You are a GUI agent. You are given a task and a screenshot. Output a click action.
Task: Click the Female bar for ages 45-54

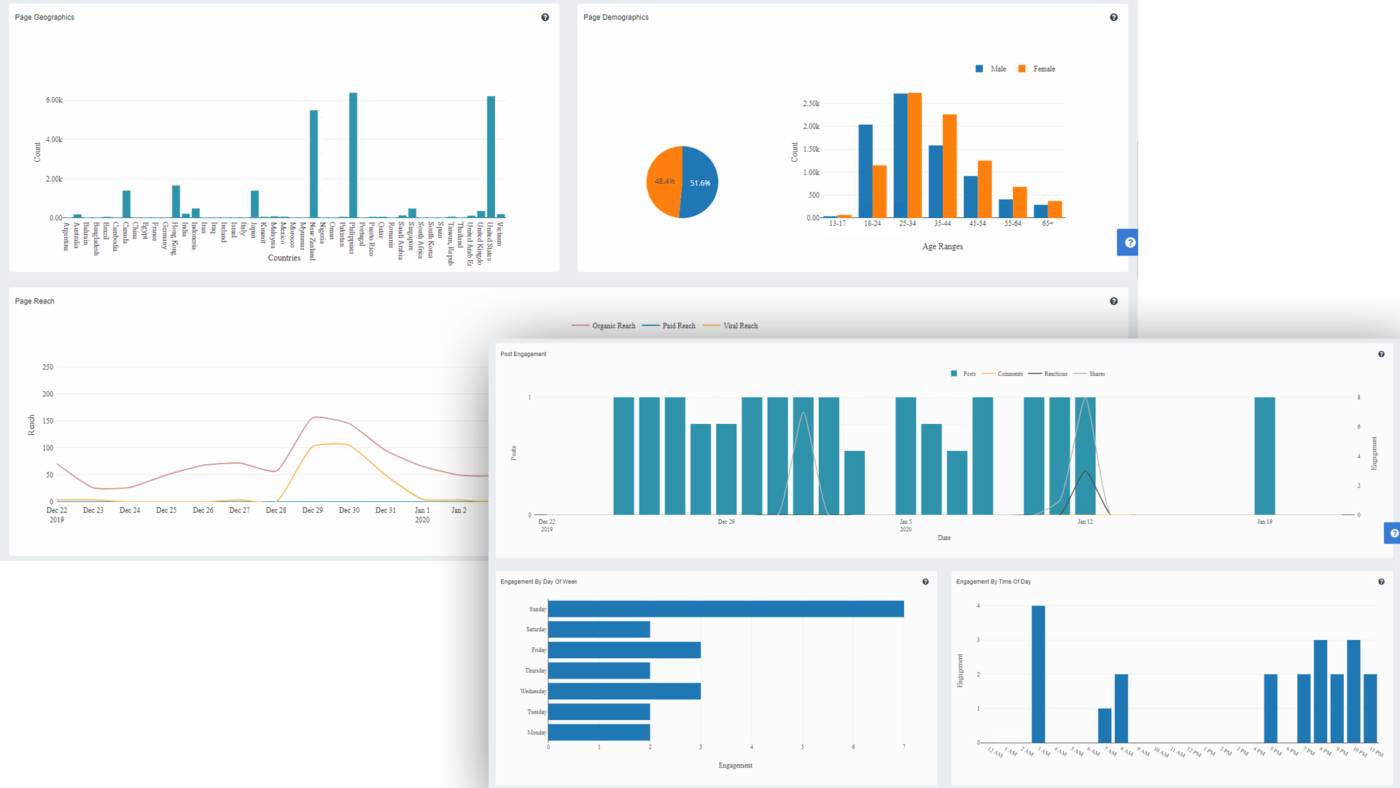[x=985, y=189]
